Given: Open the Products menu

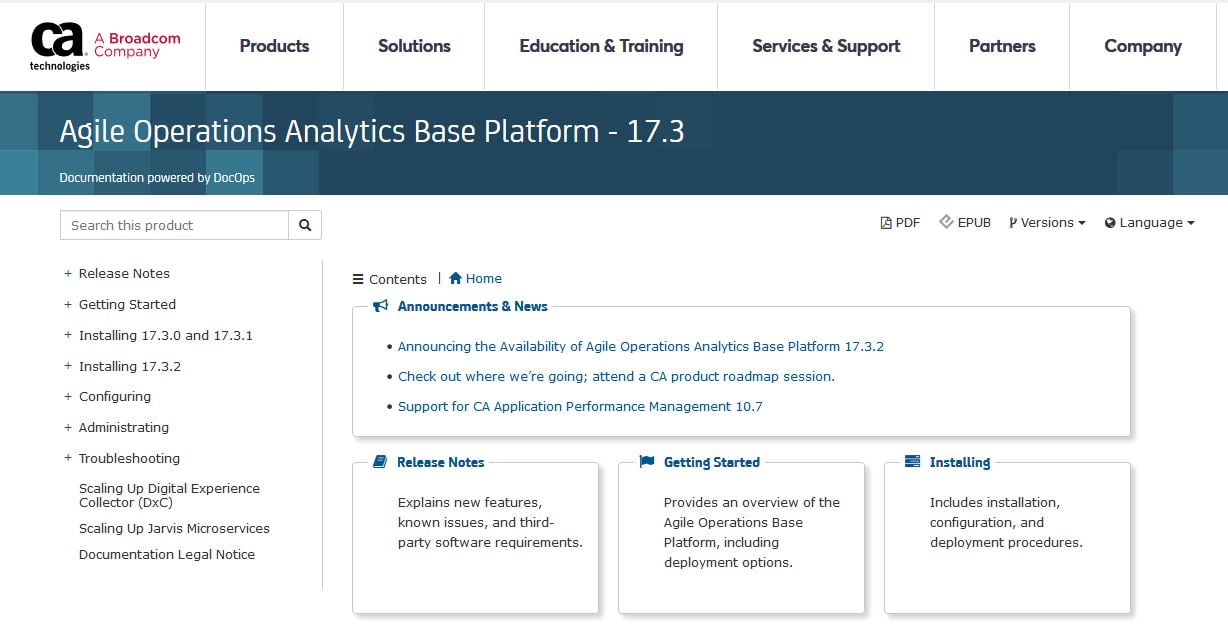Looking at the screenshot, I should coord(274,46).
